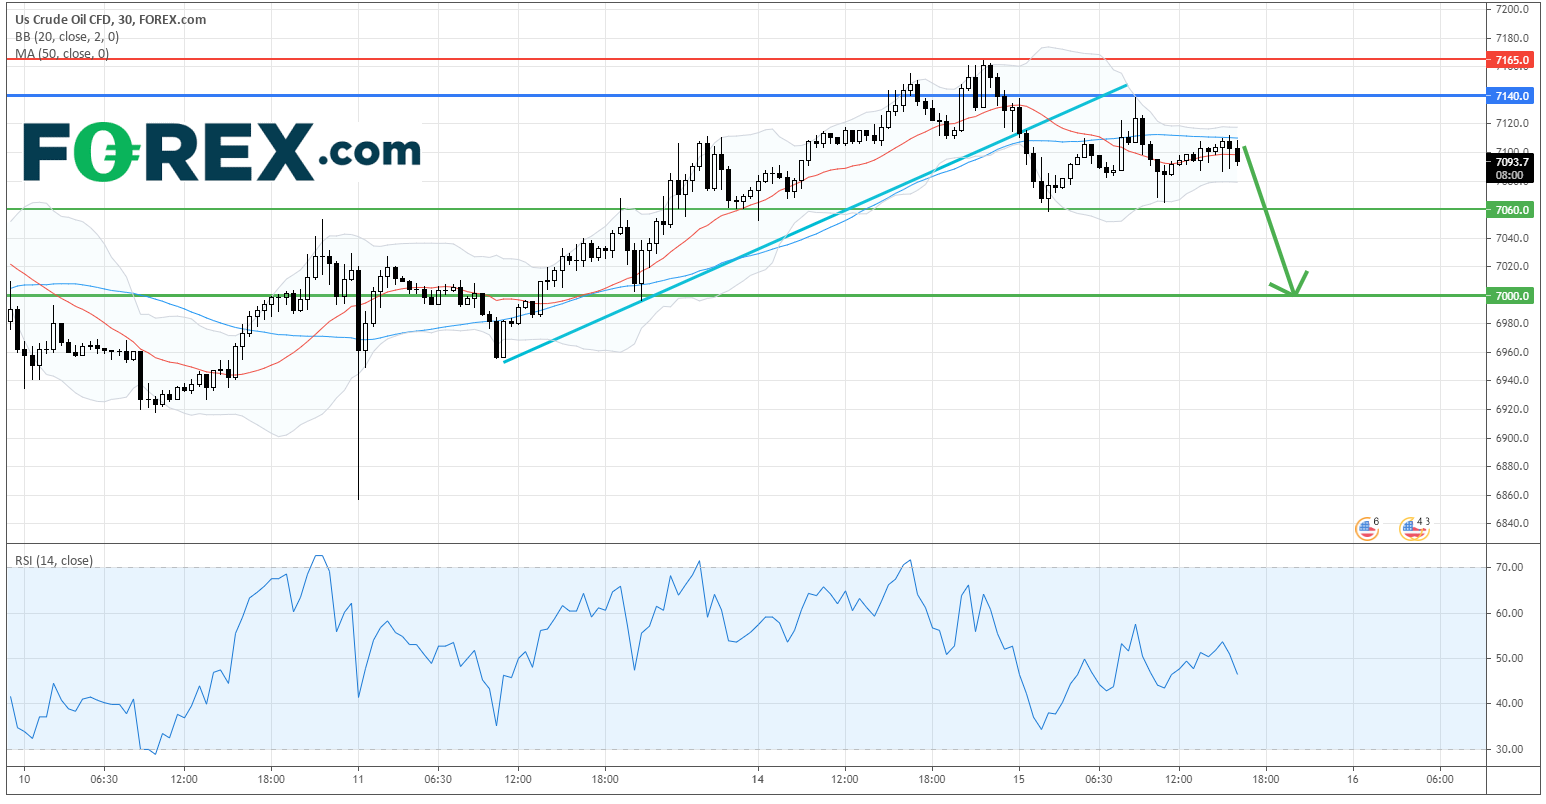The image size is (1546, 804).
Task: Click the blue 7140.0 price level tag
Action: point(1511,96)
